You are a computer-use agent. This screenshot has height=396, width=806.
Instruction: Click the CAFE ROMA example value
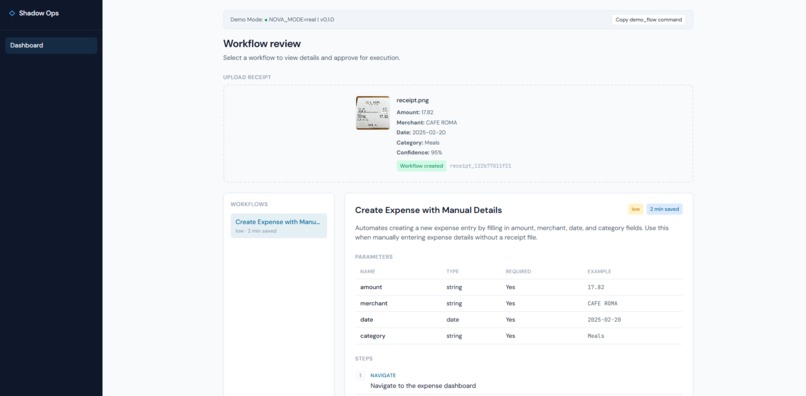602,303
